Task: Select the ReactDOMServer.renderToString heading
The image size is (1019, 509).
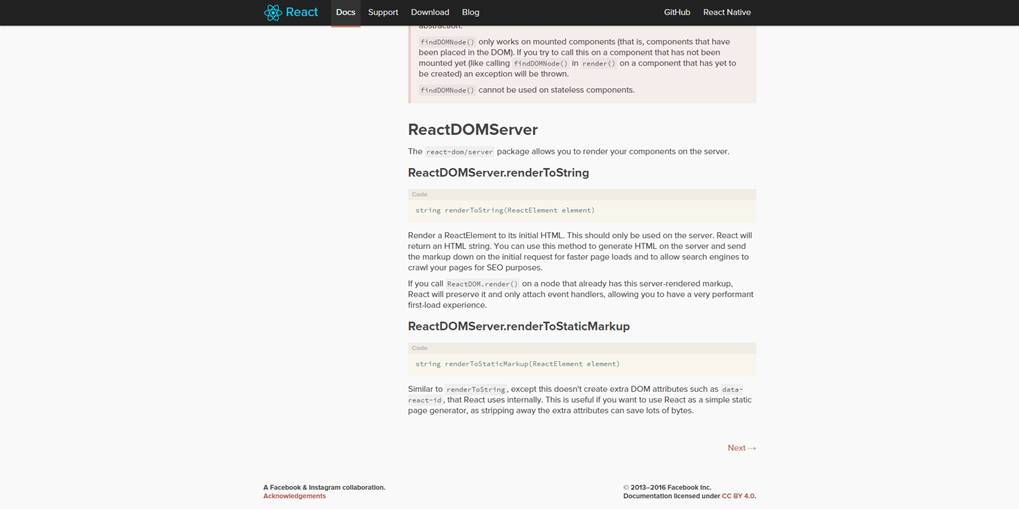Action: (x=498, y=173)
